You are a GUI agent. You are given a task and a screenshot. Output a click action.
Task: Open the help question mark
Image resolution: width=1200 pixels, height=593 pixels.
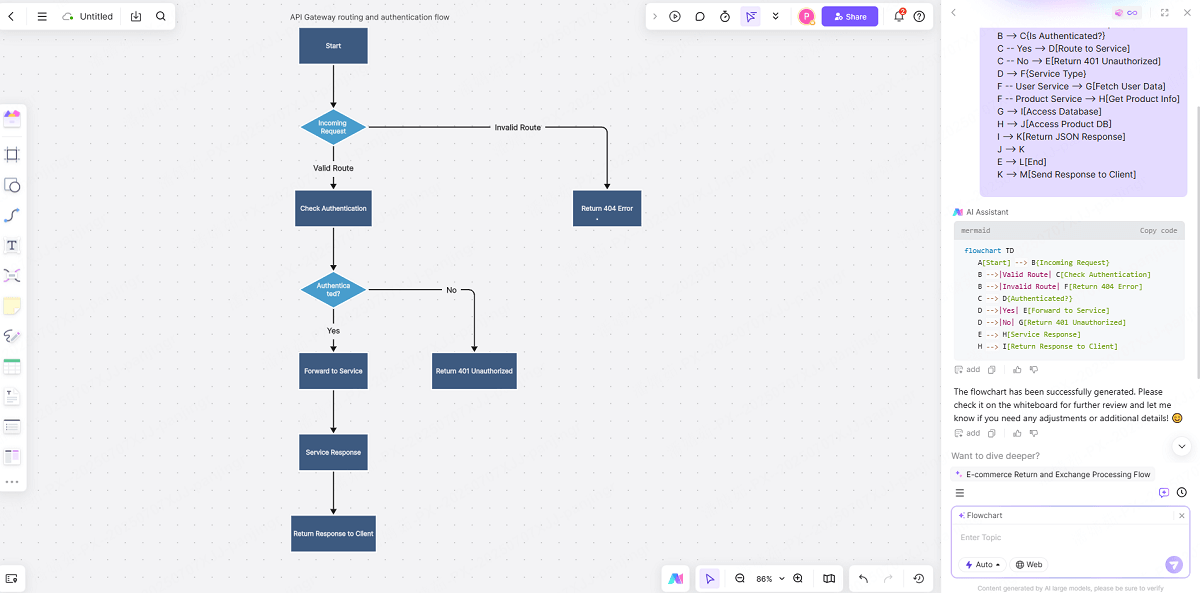tap(919, 16)
